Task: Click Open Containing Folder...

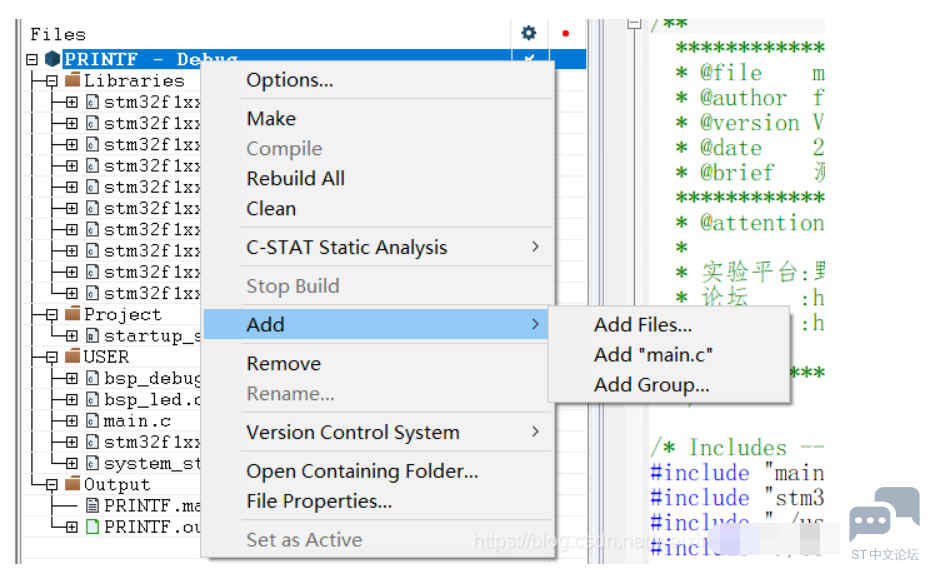Action: click(x=362, y=471)
